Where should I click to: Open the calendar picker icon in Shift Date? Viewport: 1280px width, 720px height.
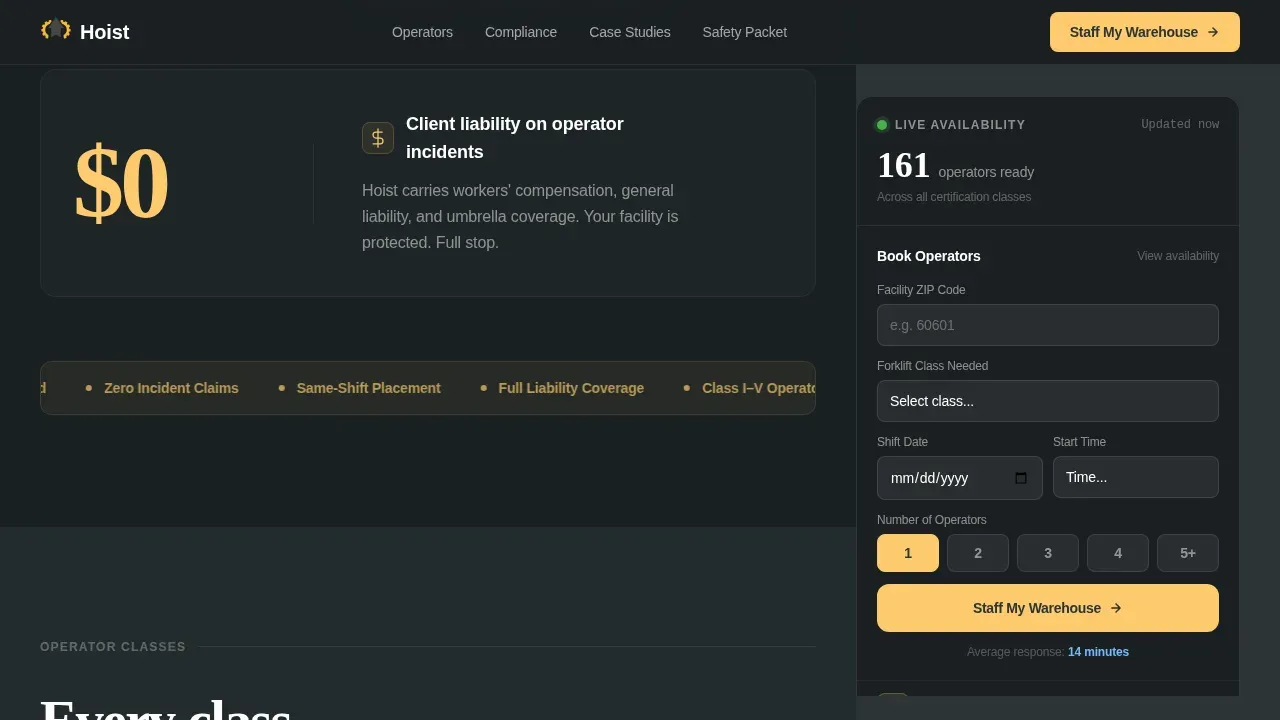pyautogui.click(x=1021, y=478)
